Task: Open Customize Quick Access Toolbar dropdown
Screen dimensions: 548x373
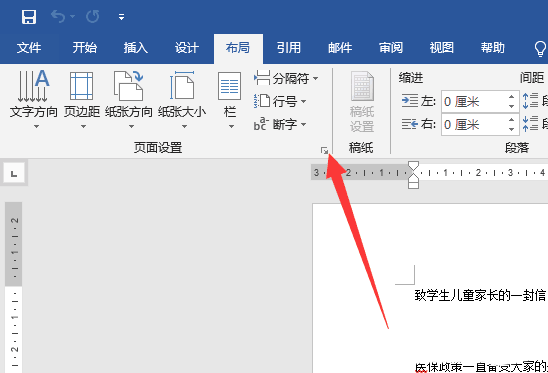Action: tap(121, 17)
